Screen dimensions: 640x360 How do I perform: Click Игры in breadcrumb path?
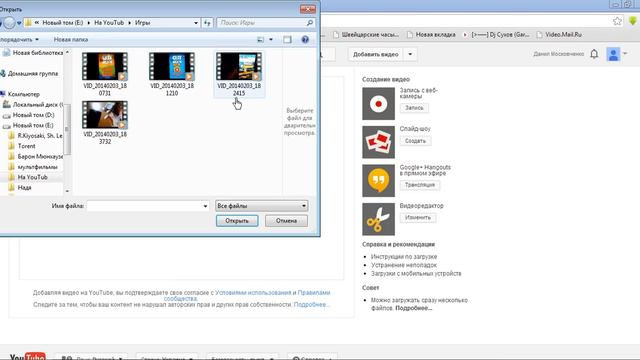pyautogui.click(x=142, y=23)
